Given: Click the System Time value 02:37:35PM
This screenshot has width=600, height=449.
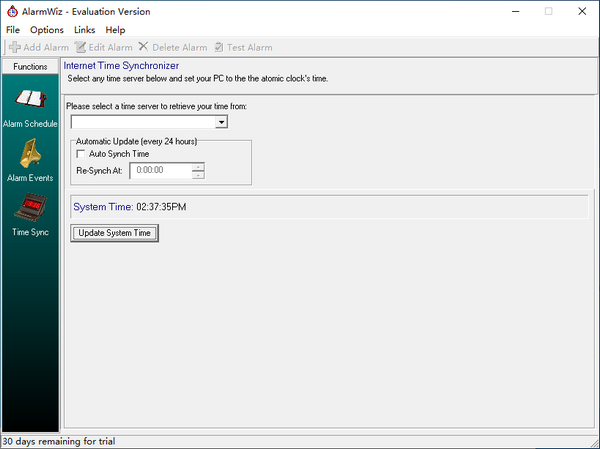Looking at the screenshot, I should (x=161, y=207).
